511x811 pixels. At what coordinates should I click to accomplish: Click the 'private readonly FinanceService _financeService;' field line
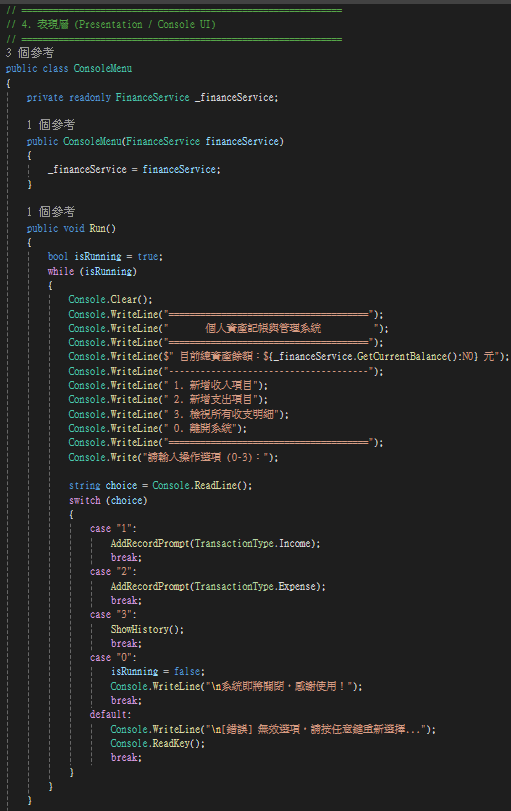[x=153, y=97]
